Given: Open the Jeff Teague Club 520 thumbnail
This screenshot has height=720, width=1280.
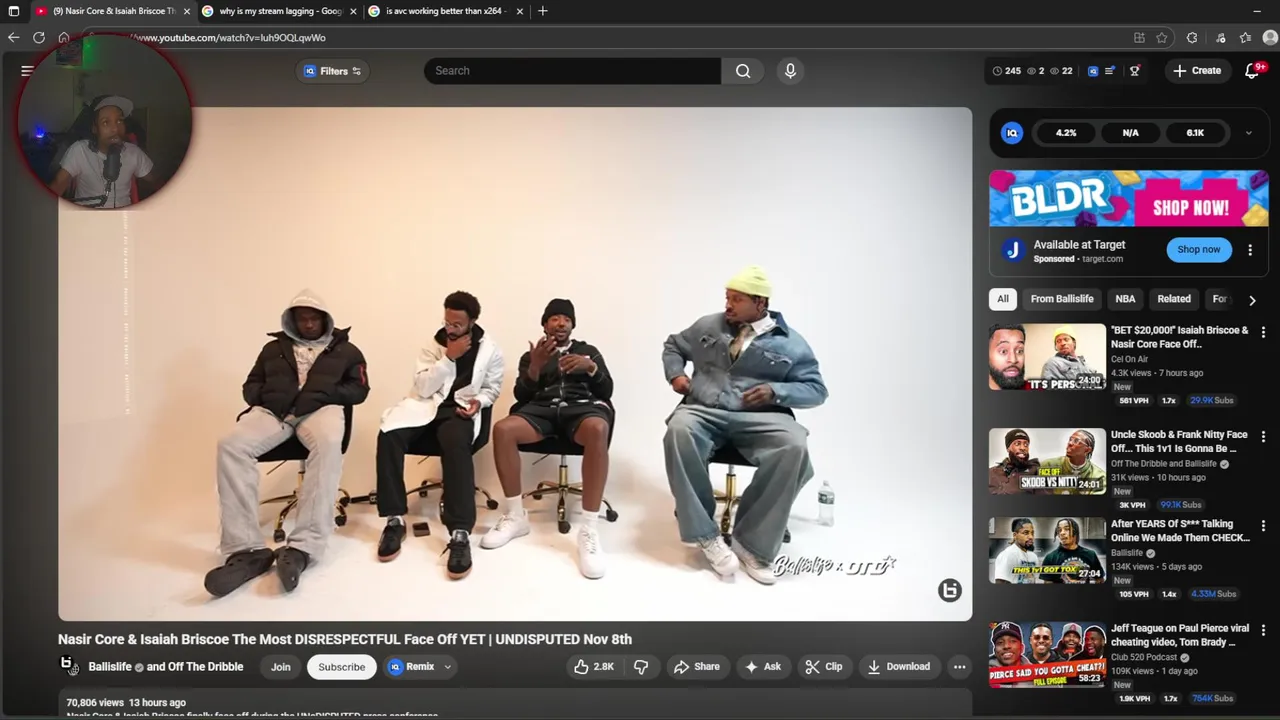Looking at the screenshot, I should pos(1047,655).
